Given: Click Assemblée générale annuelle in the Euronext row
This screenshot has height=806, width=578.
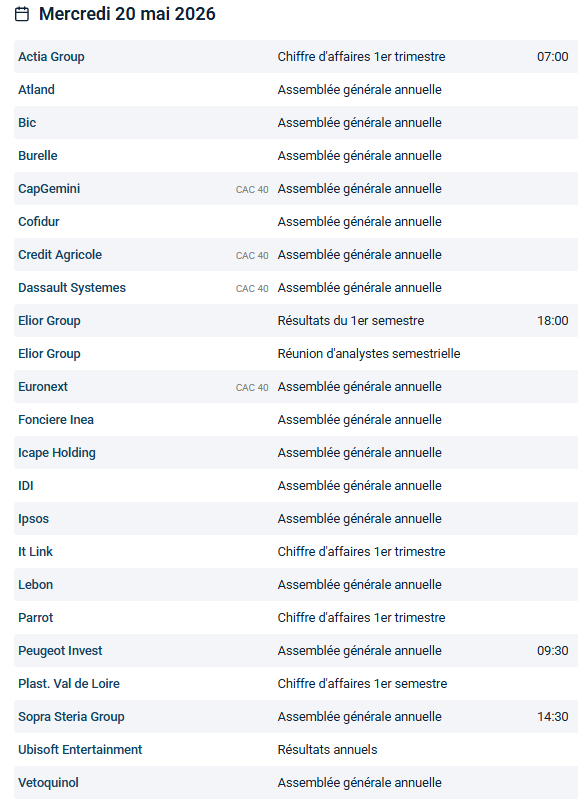Looking at the screenshot, I should pyautogui.click(x=359, y=387).
